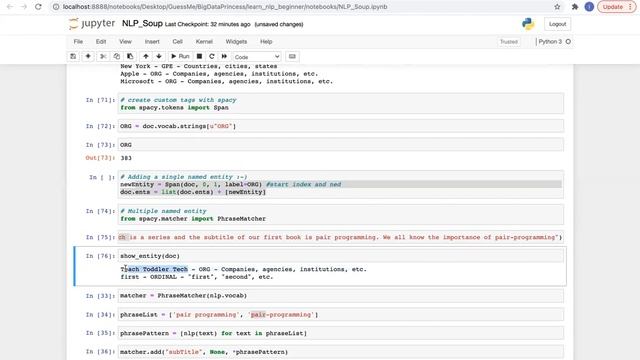The image size is (640, 360).
Task: Interrupt the kernel with stop icon
Action: click(199, 56)
